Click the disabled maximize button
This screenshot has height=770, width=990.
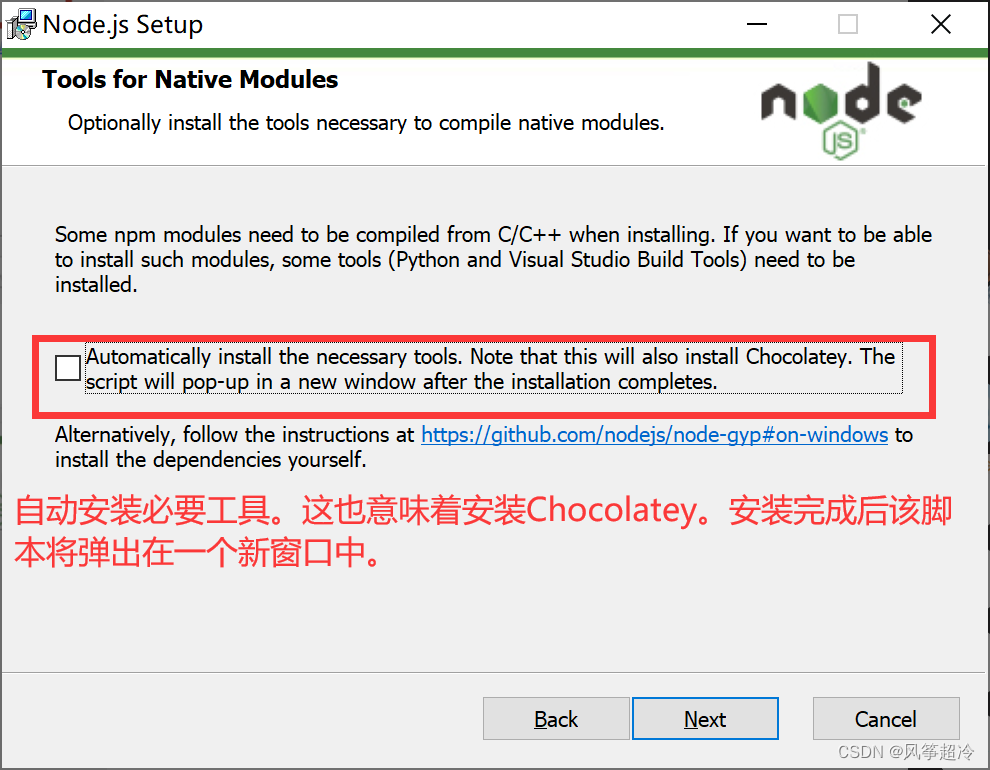(x=847, y=25)
